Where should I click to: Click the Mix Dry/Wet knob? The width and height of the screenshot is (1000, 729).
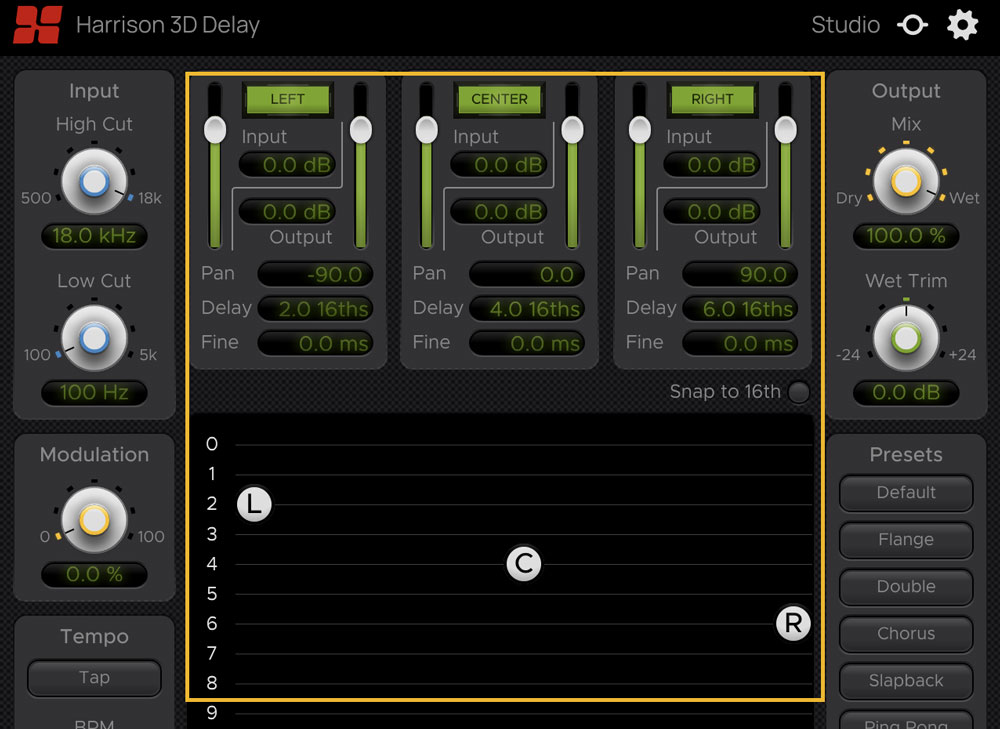pos(906,181)
